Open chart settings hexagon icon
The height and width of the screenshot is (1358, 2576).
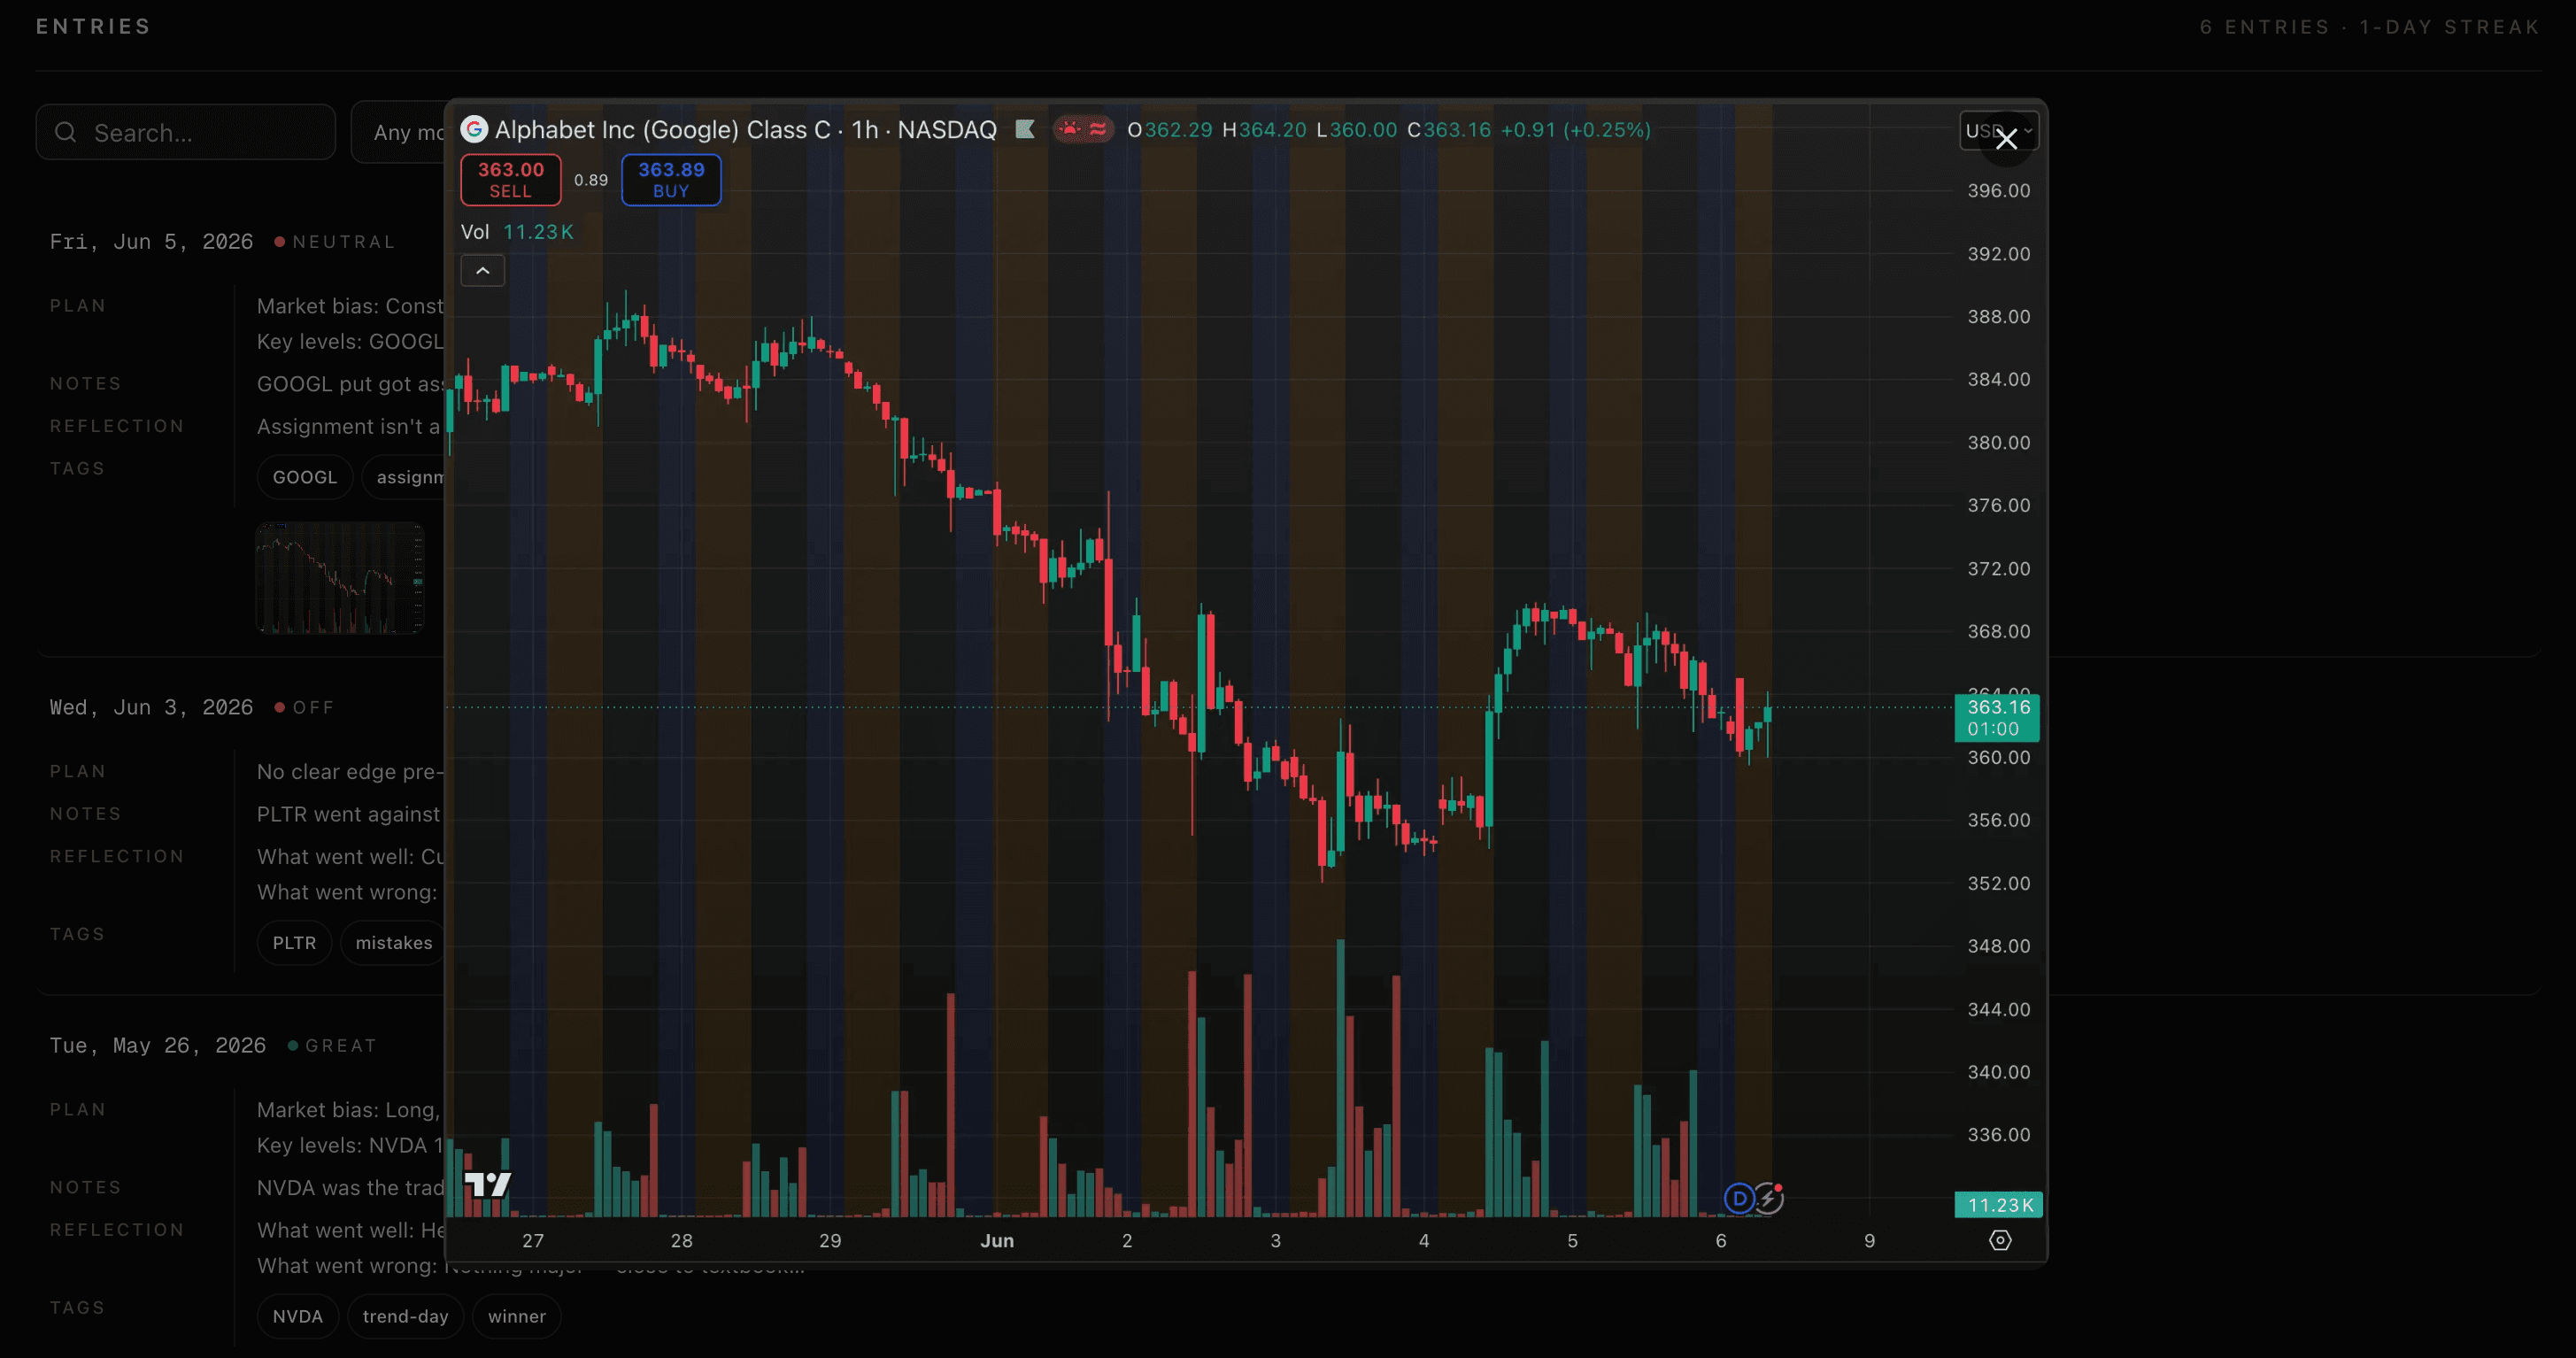coord(2000,1240)
